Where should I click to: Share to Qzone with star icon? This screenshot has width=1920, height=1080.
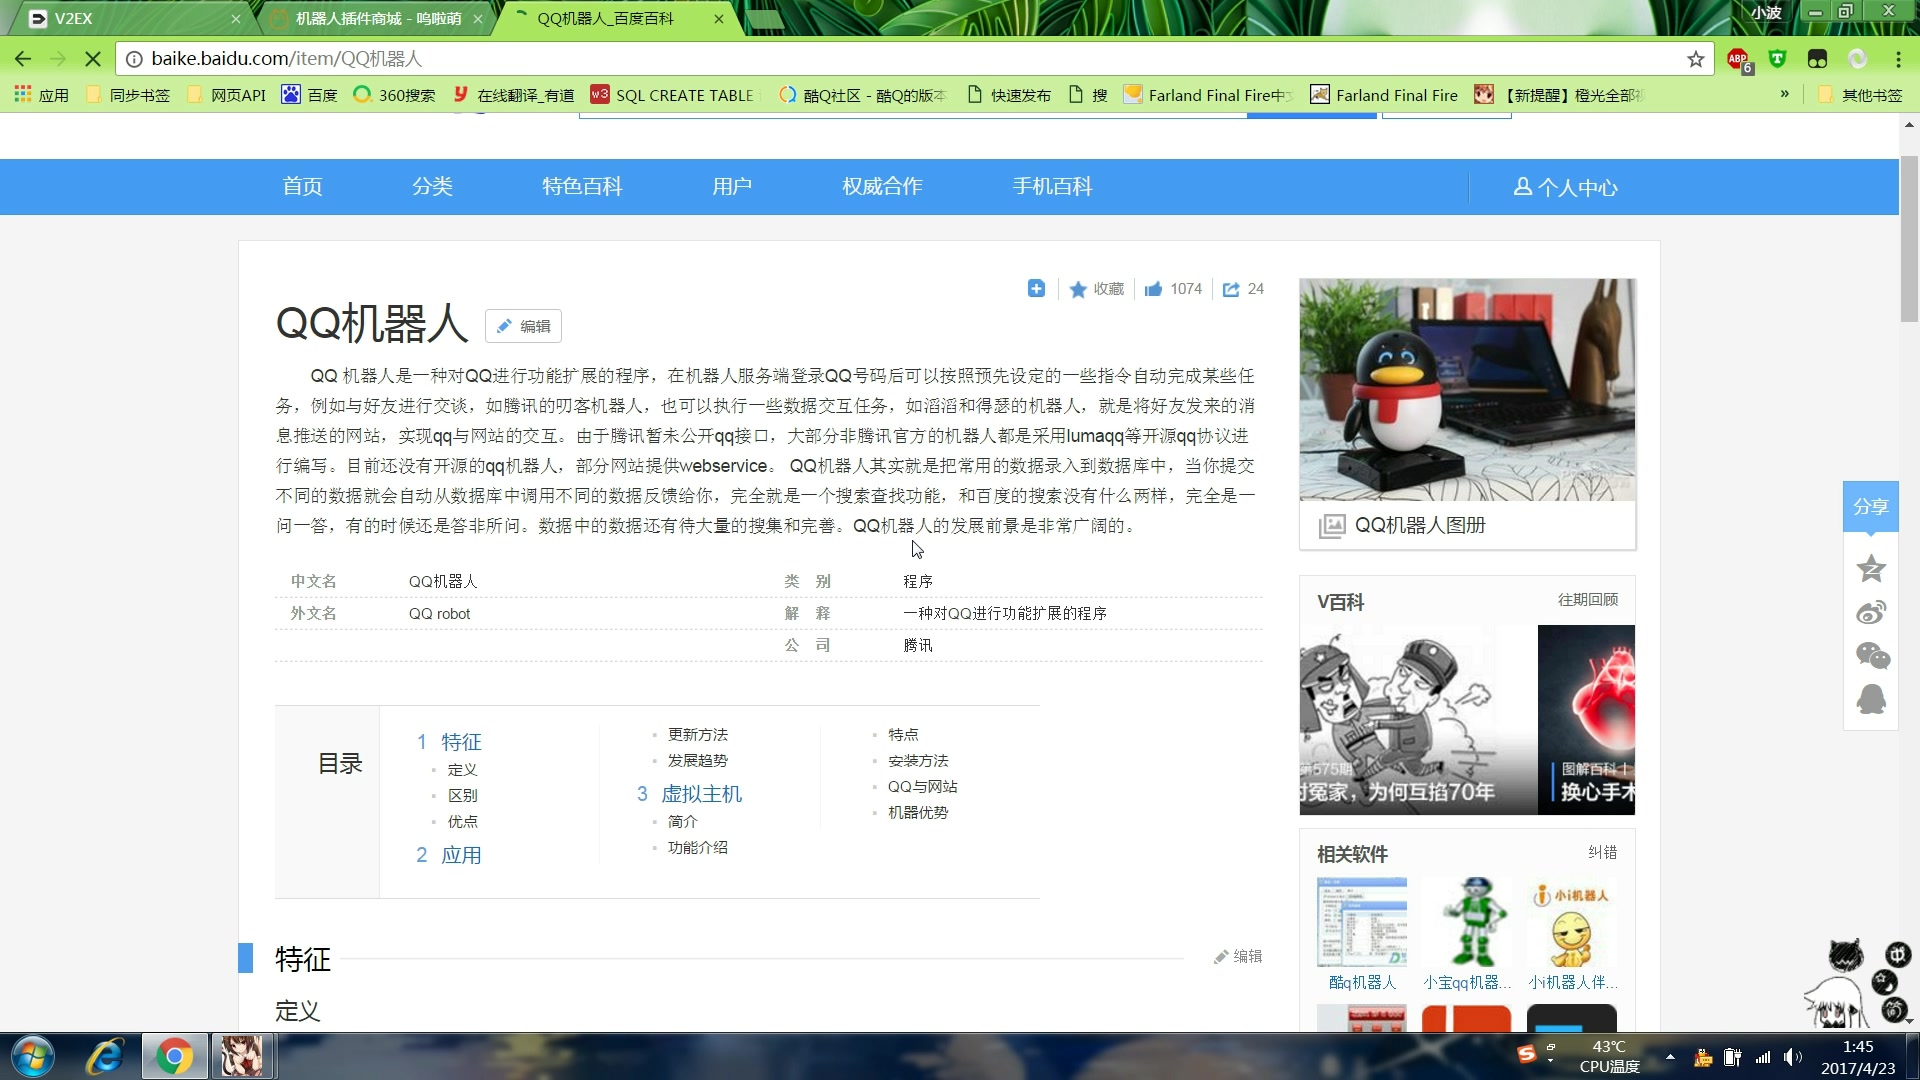(x=1871, y=569)
